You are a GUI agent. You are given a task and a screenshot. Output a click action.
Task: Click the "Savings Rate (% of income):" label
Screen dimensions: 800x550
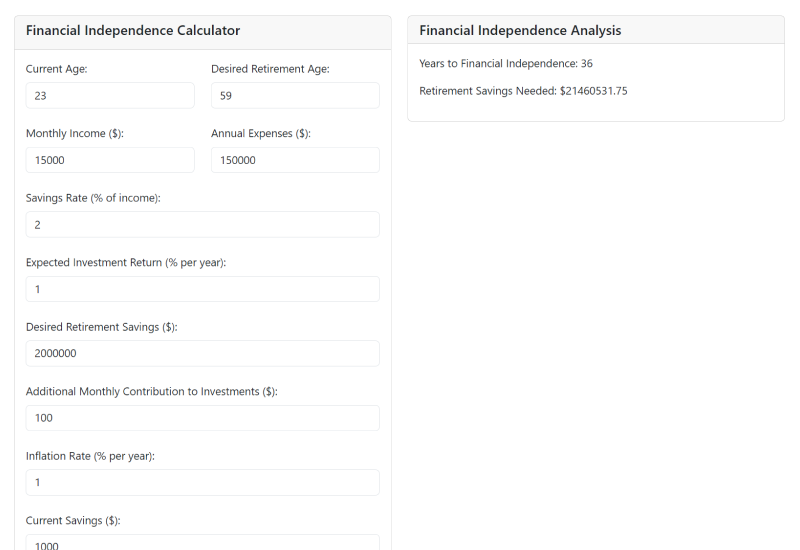tap(93, 198)
